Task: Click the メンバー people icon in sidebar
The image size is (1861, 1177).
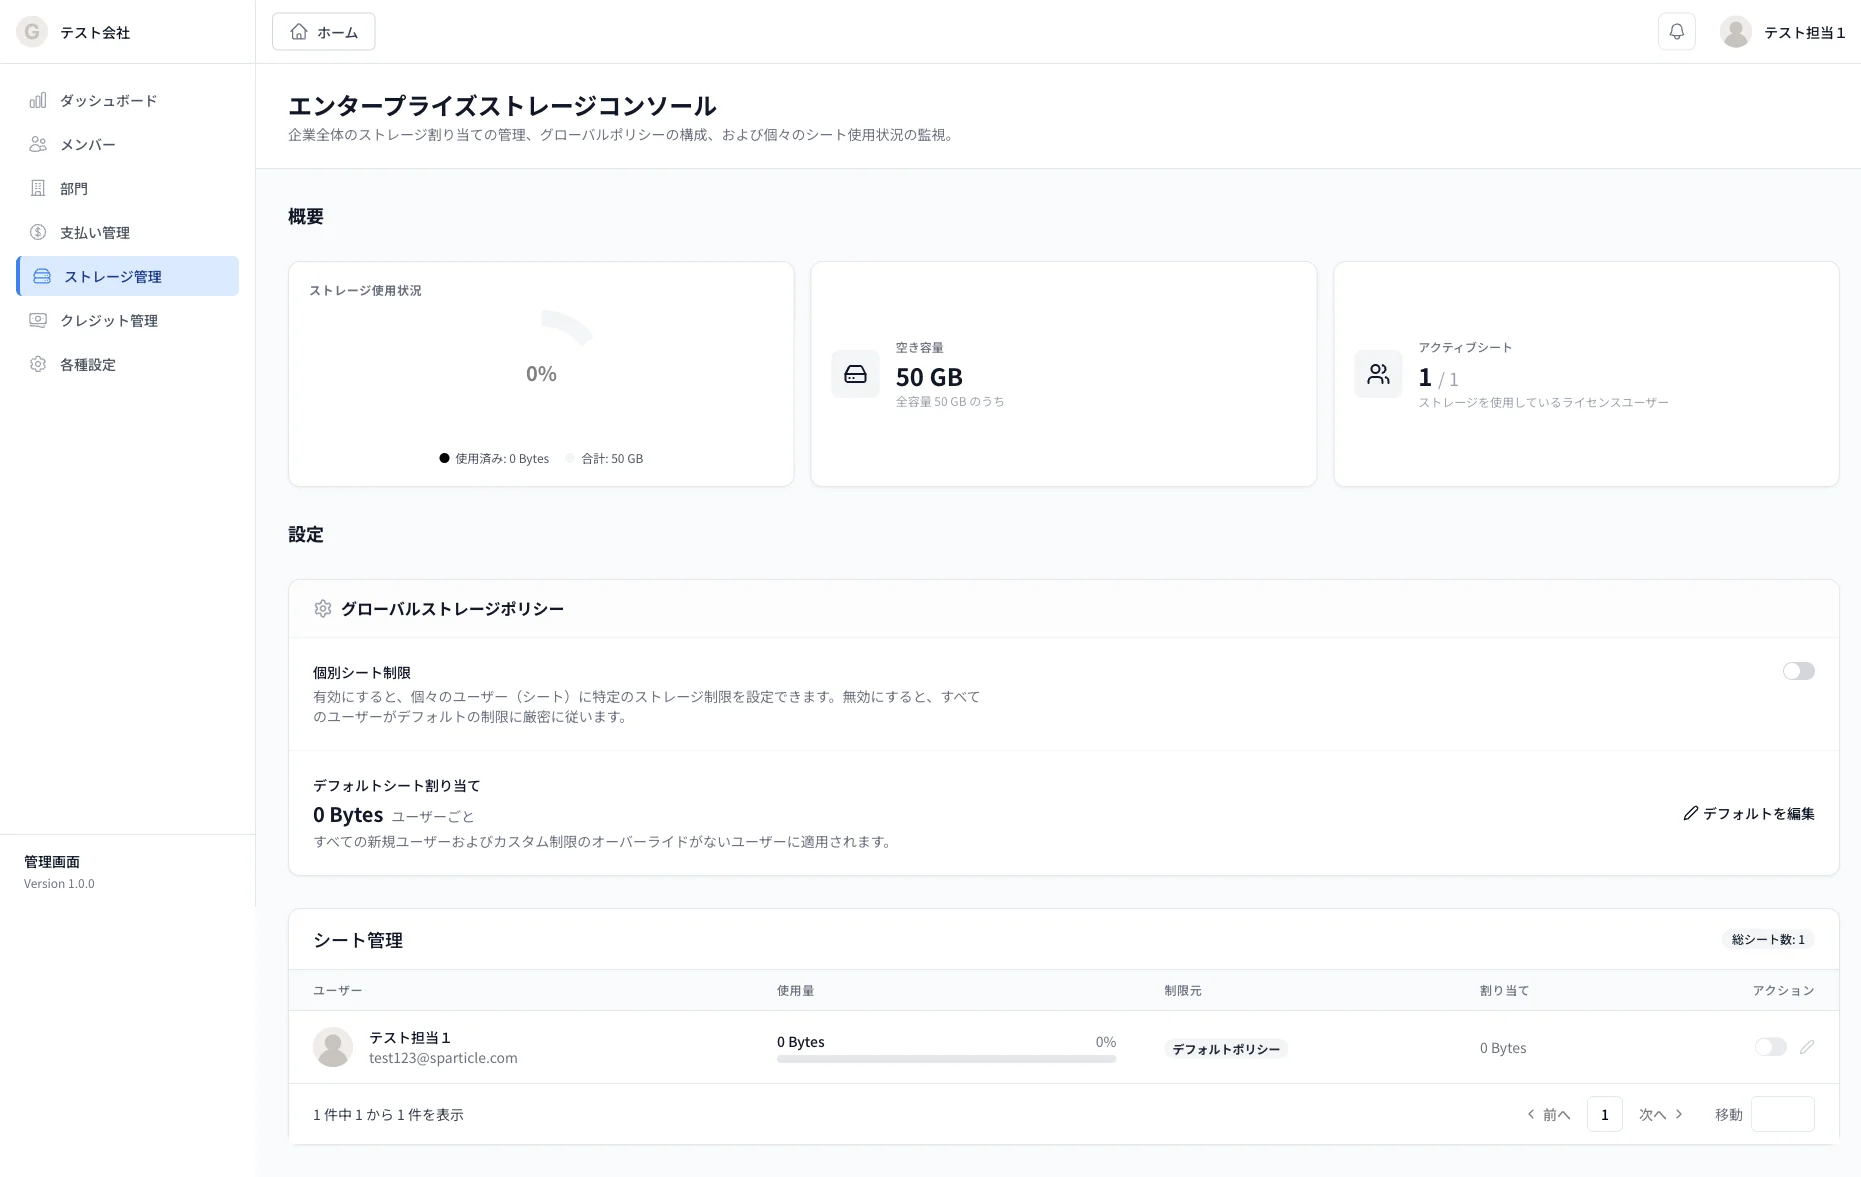Action: click(x=38, y=144)
